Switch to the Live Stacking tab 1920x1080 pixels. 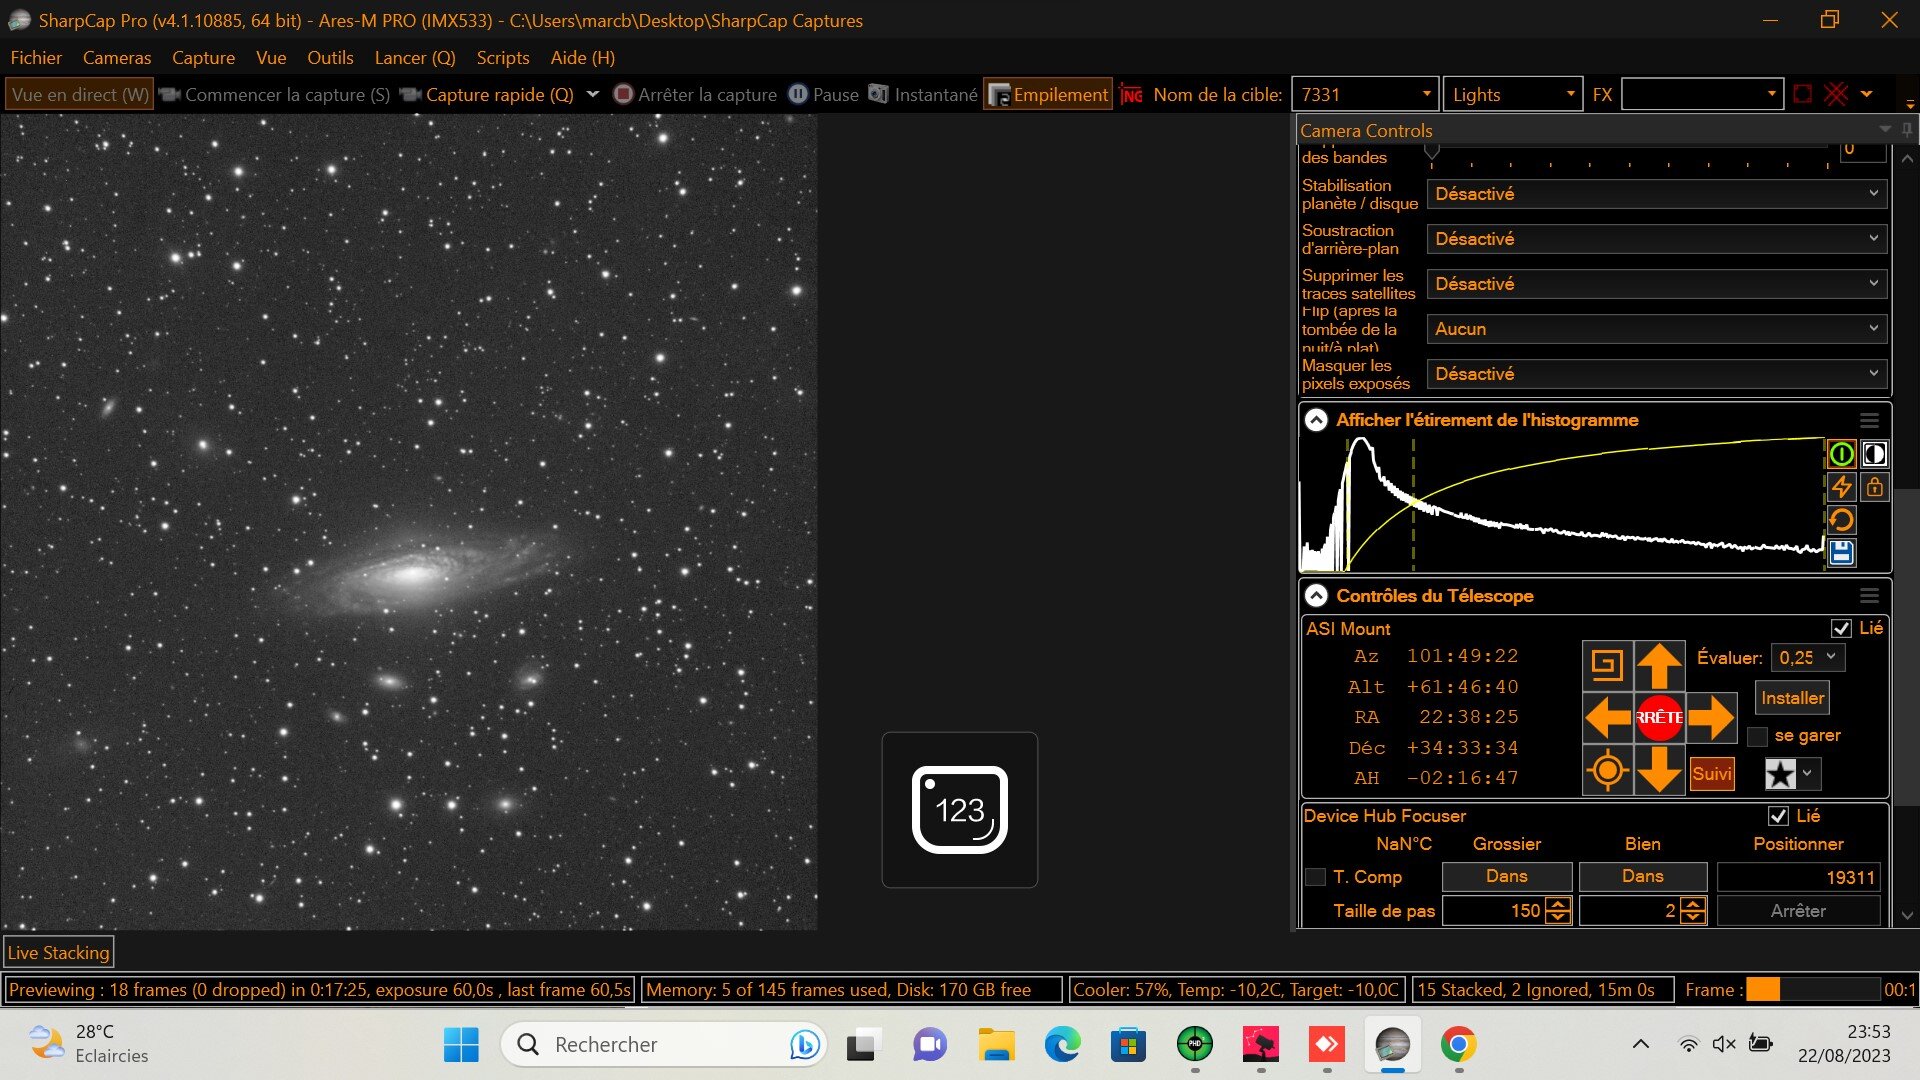[x=59, y=953]
